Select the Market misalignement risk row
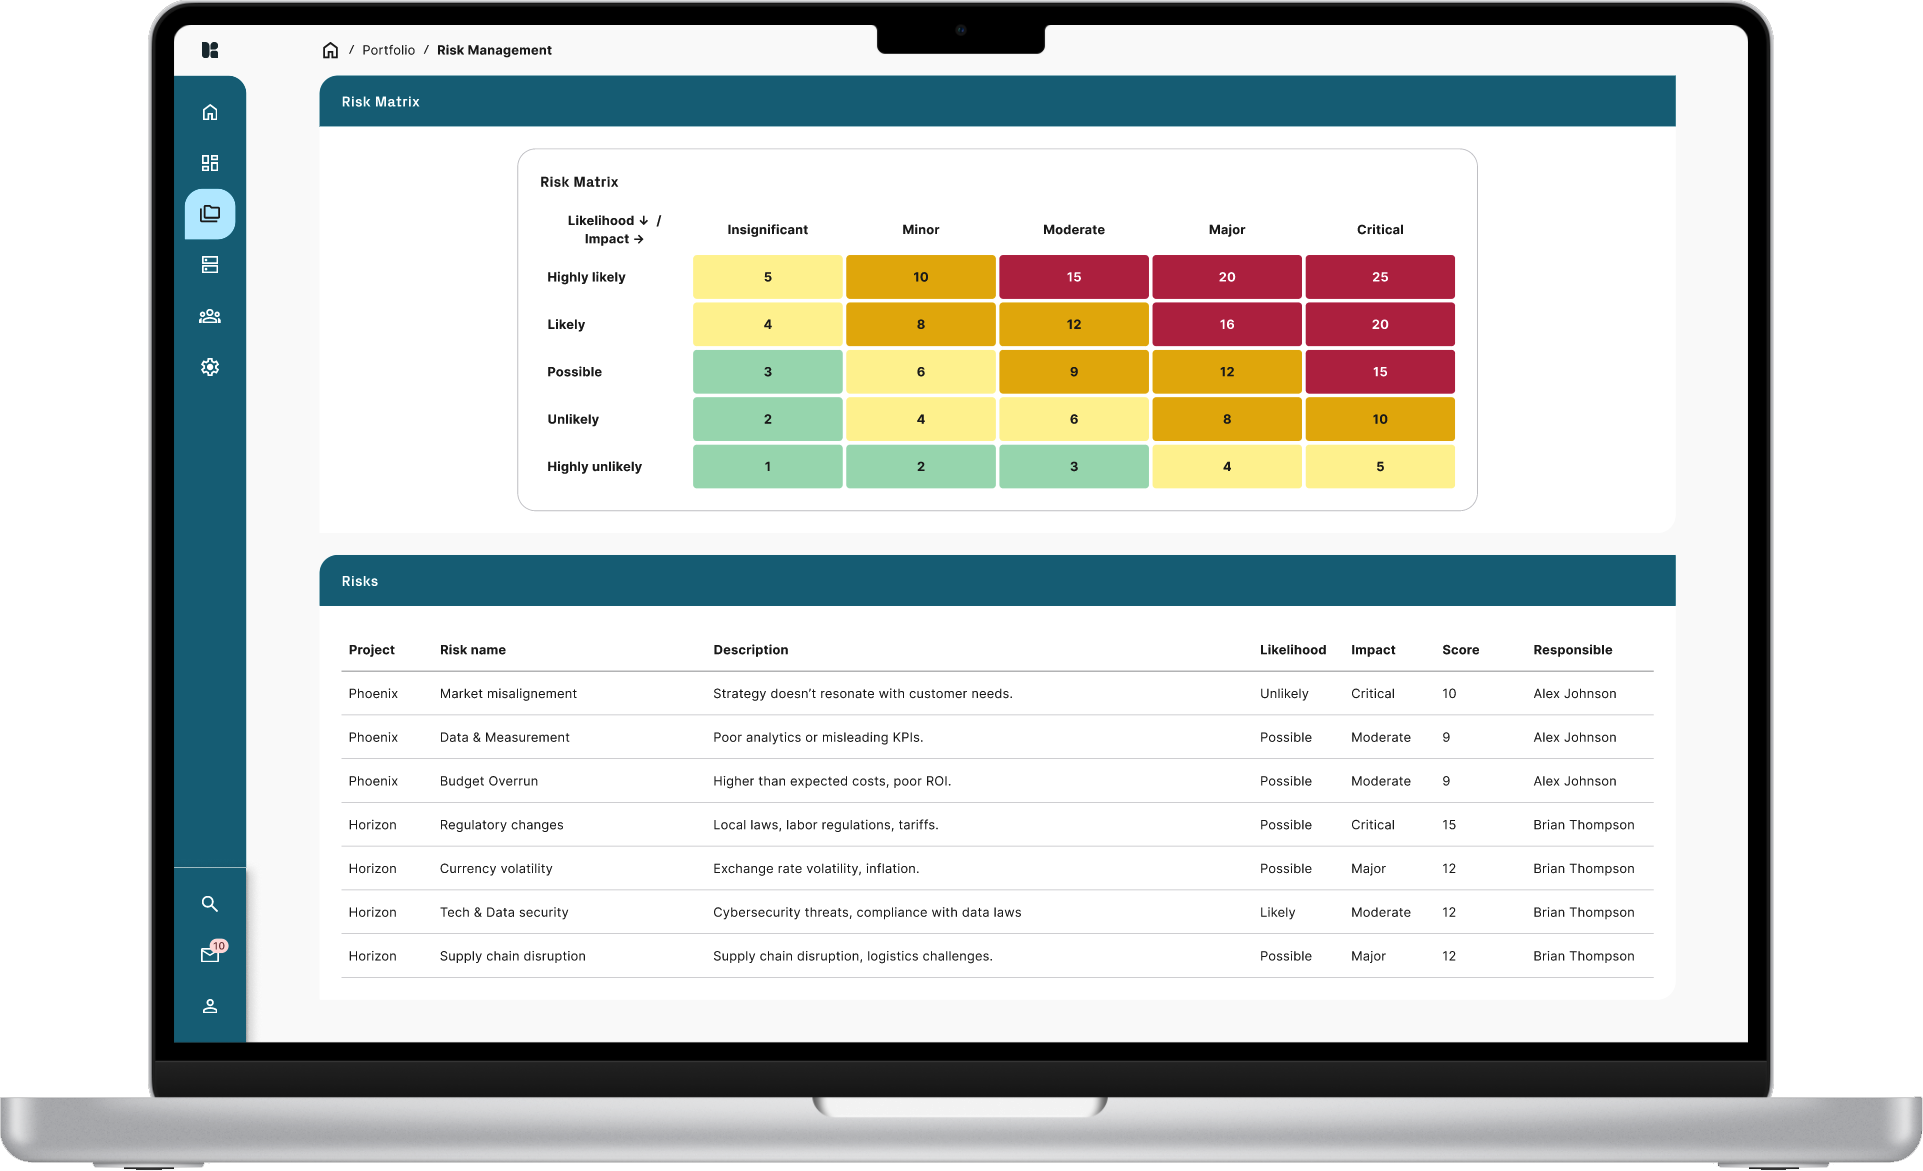1923x1171 pixels. pyautogui.click(x=508, y=694)
